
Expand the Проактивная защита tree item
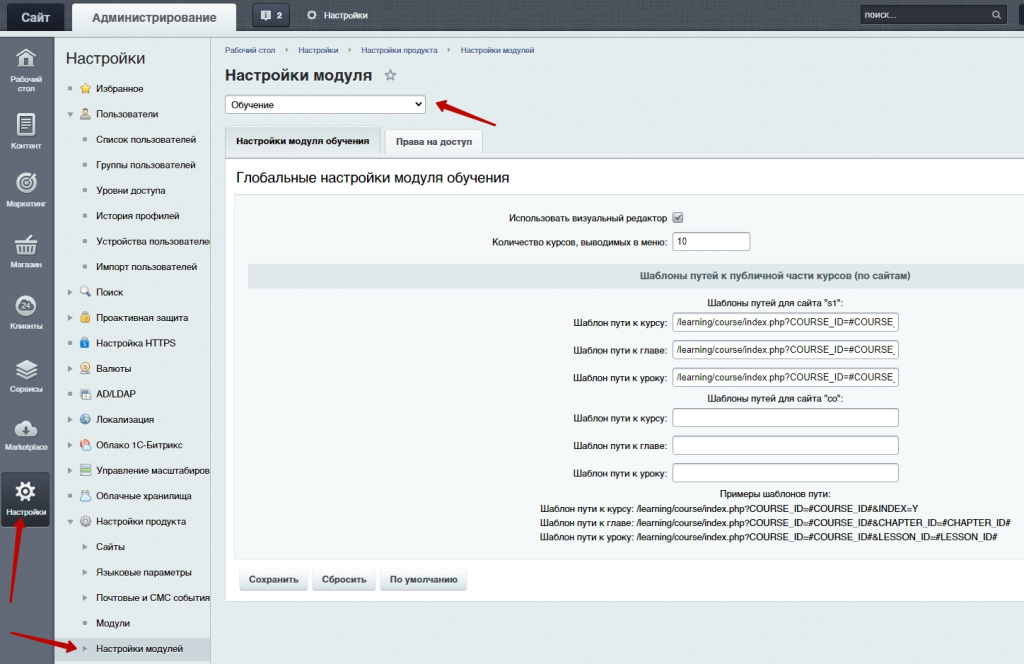coord(70,318)
